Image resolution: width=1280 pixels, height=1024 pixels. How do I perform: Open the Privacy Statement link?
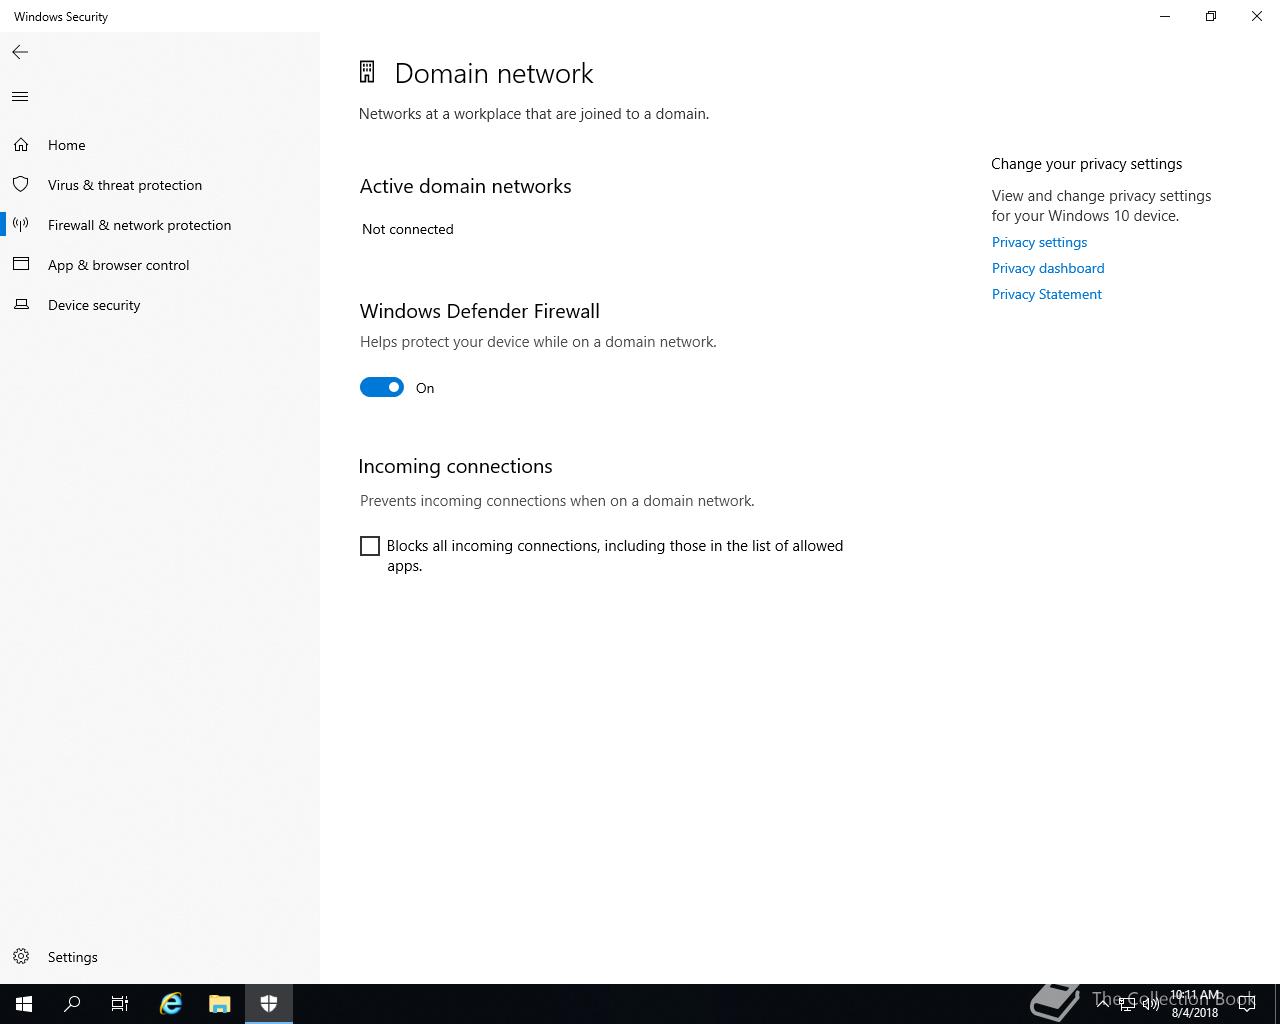point(1047,294)
